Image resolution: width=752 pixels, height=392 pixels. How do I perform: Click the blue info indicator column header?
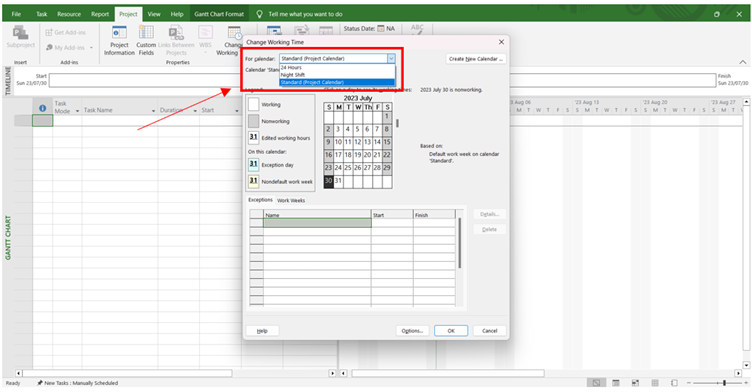pyautogui.click(x=43, y=108)
